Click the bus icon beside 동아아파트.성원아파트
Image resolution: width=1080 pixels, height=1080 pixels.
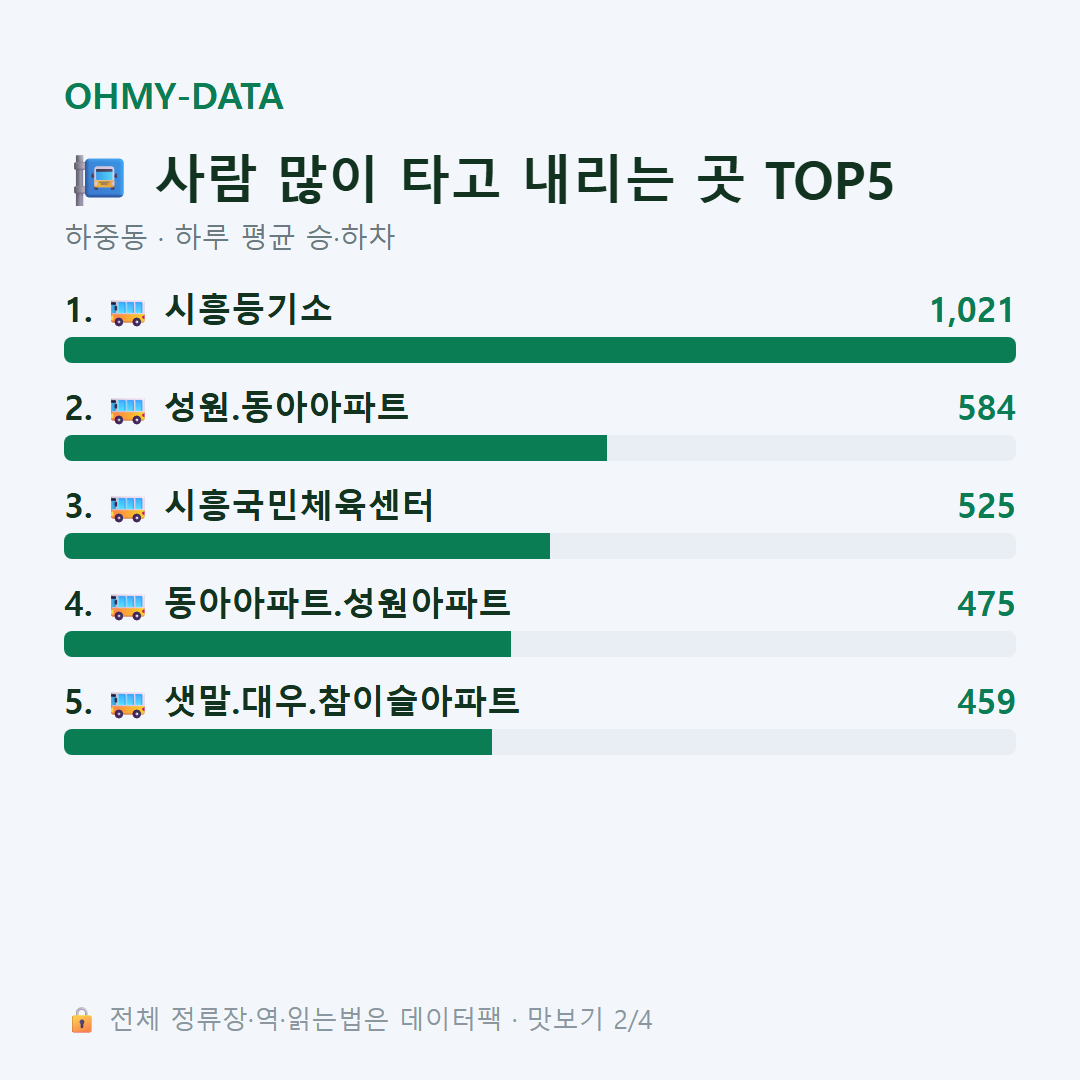127,606
